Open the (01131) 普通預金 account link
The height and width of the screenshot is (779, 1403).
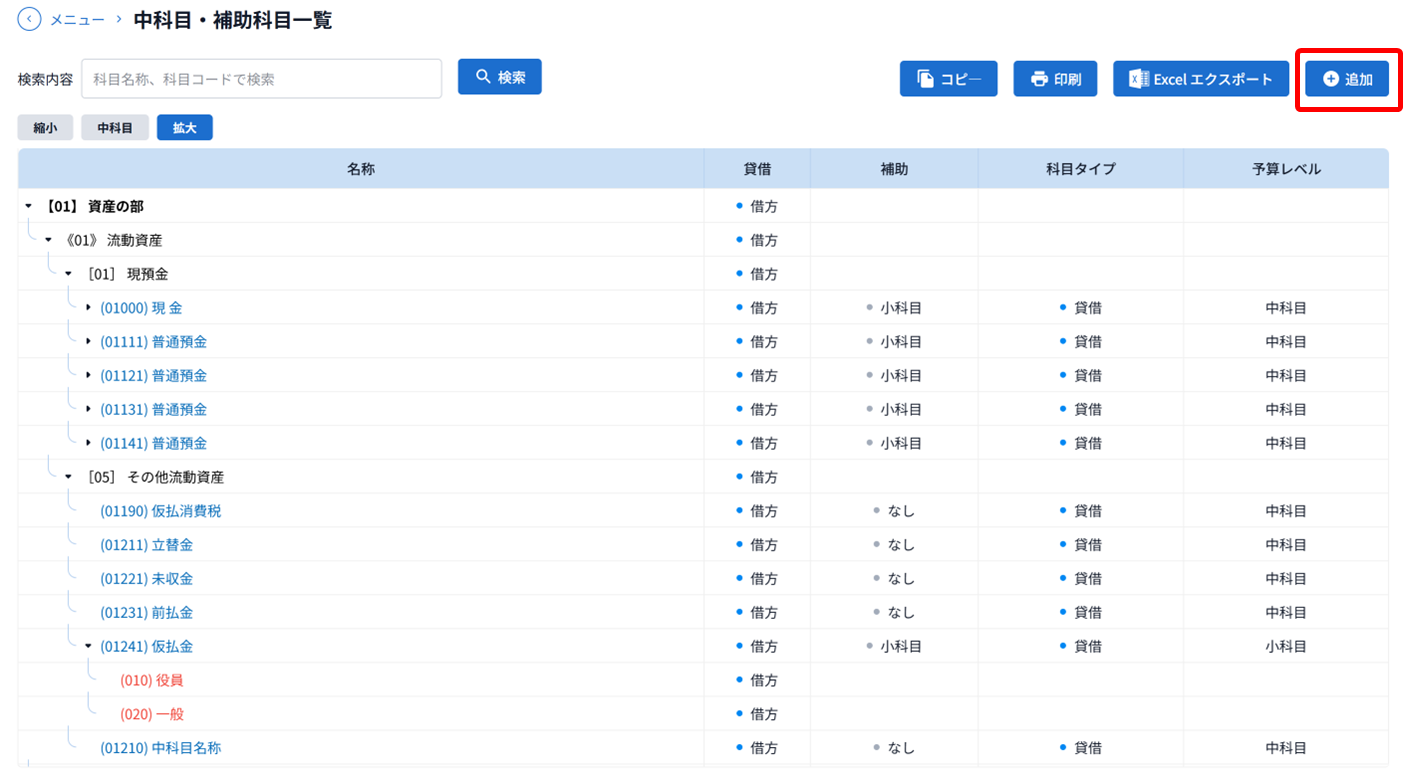pos(154,410)
